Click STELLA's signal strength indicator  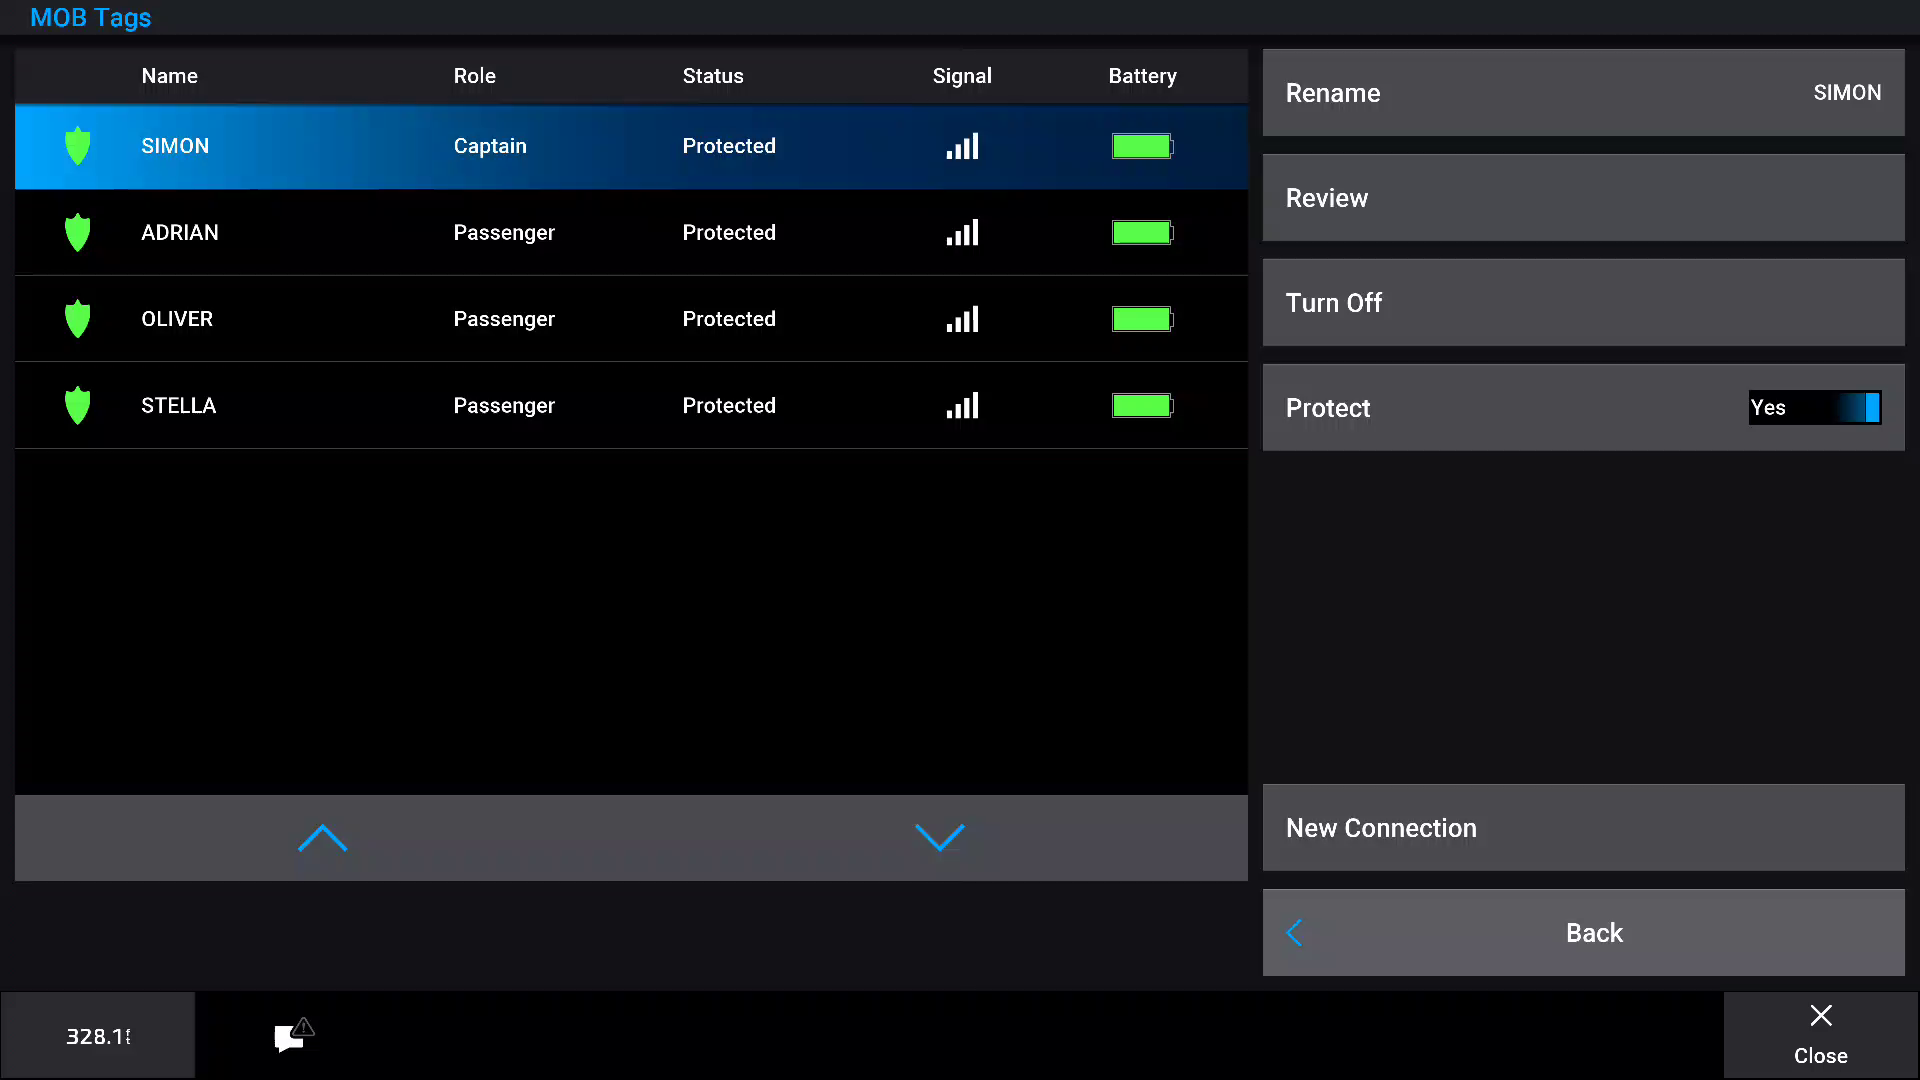pos(961,405)
